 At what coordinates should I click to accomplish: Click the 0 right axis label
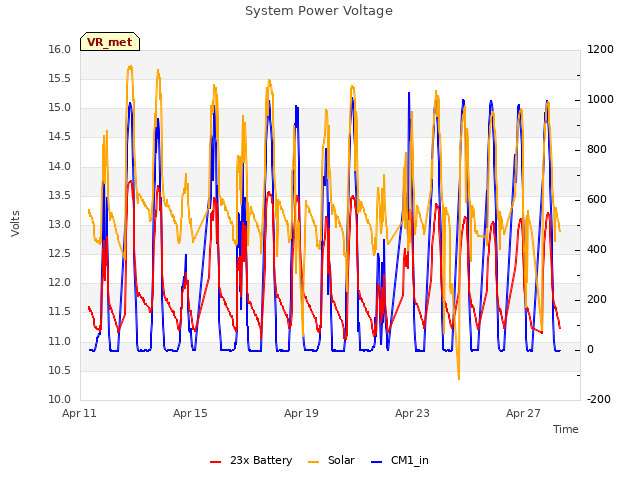(x=591, y=350)
